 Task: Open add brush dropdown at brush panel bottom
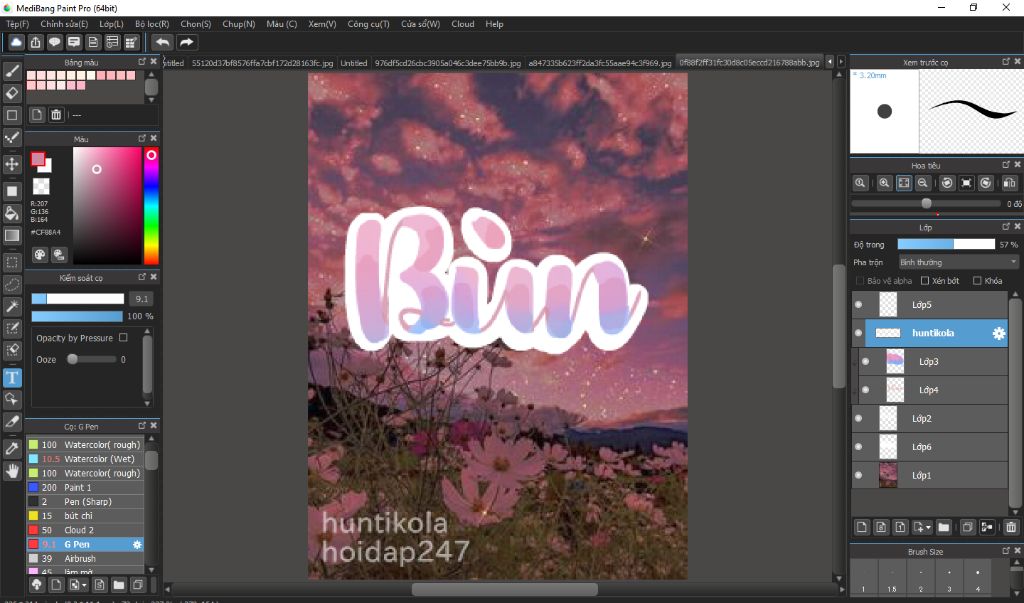(x=84, y=585)
